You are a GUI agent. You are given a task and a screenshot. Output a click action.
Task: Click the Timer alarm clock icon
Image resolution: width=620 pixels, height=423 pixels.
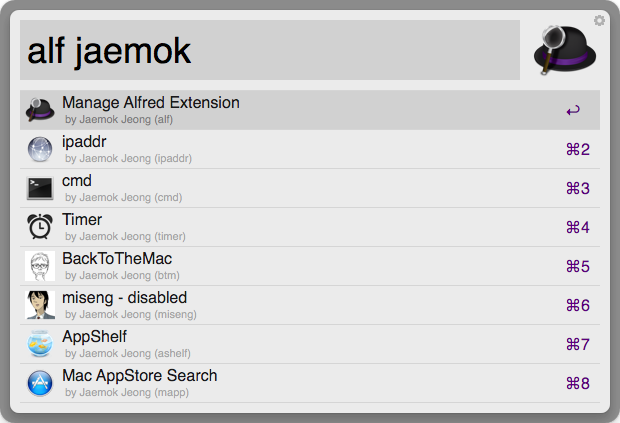pos(40,227)
